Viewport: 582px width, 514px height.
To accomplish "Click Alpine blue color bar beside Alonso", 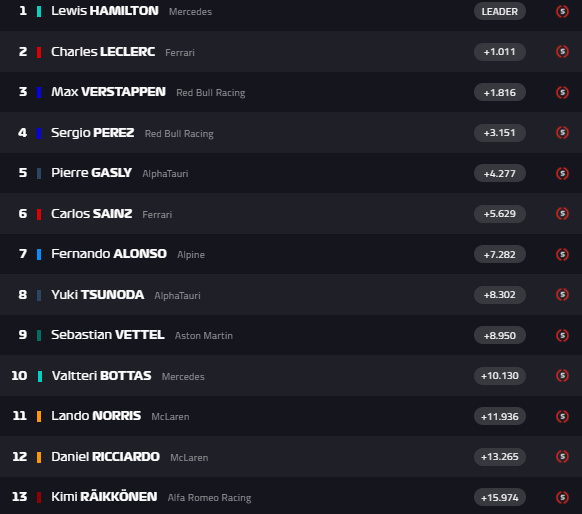I will point(39,254).
